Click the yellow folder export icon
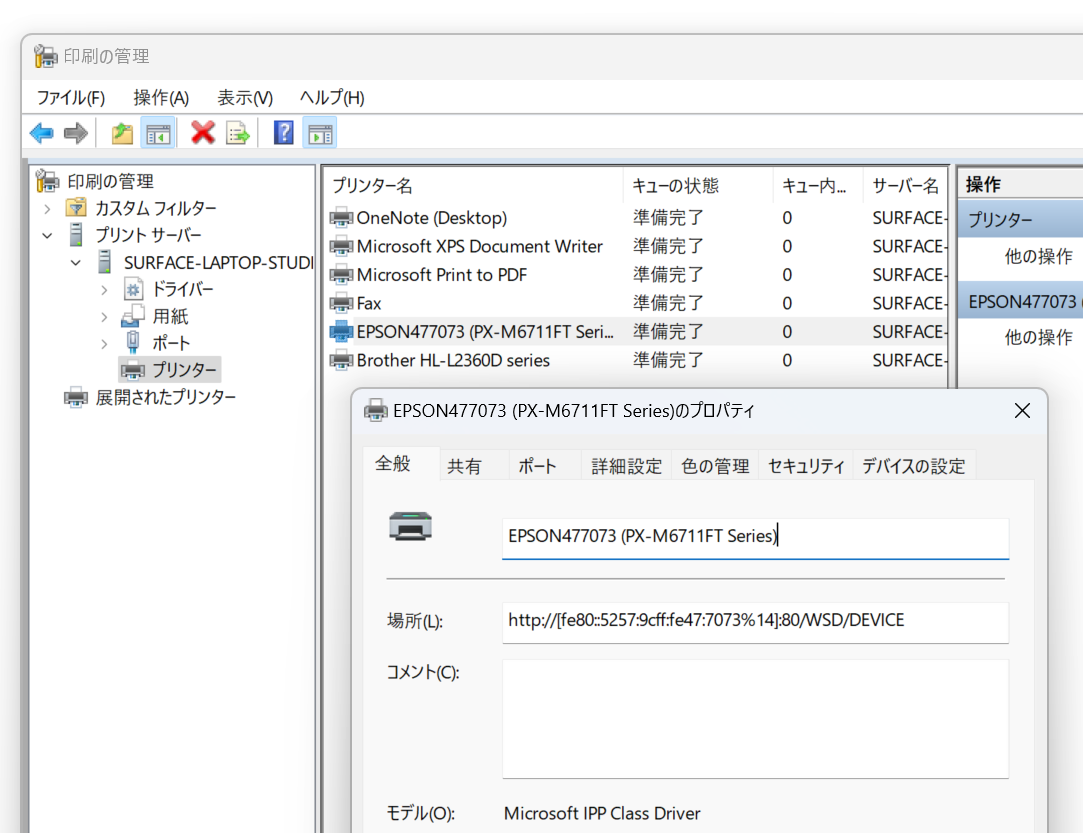This screenshot has height=833, width=1083. point(121,132)
